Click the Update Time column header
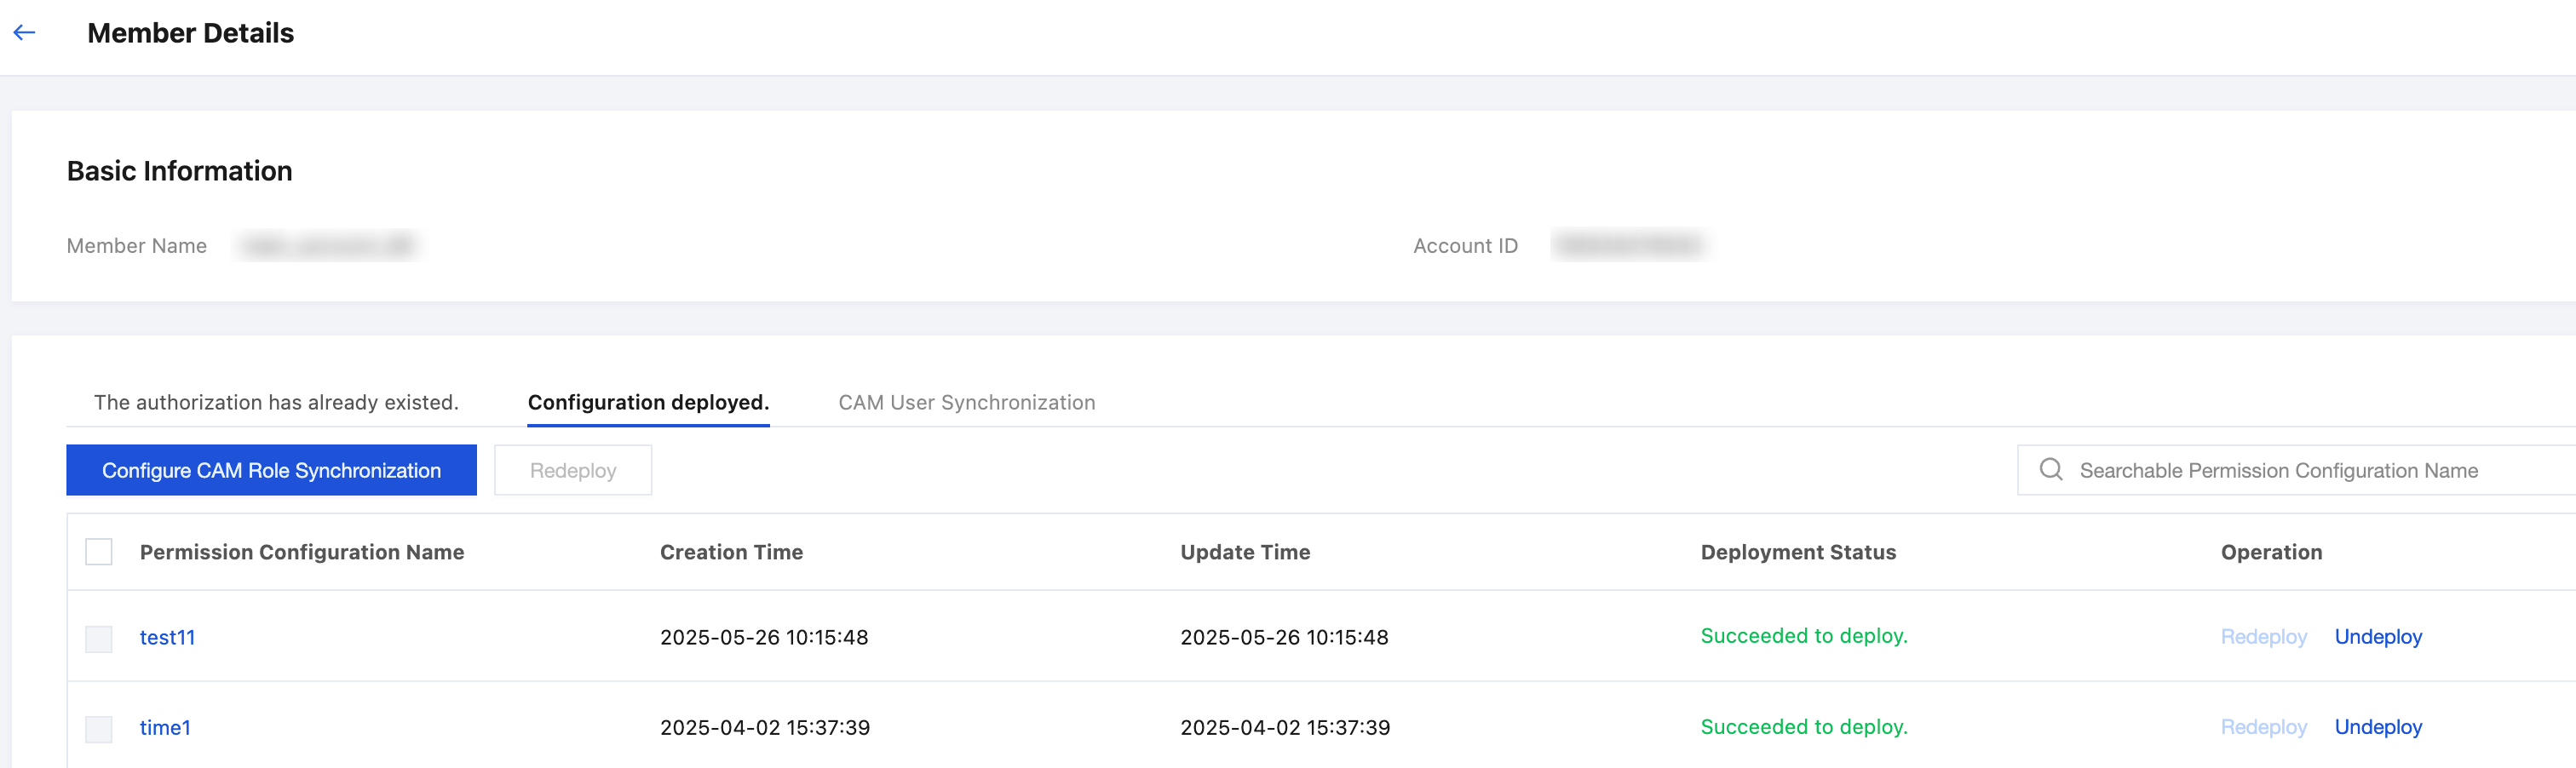 coord(1244,552)
